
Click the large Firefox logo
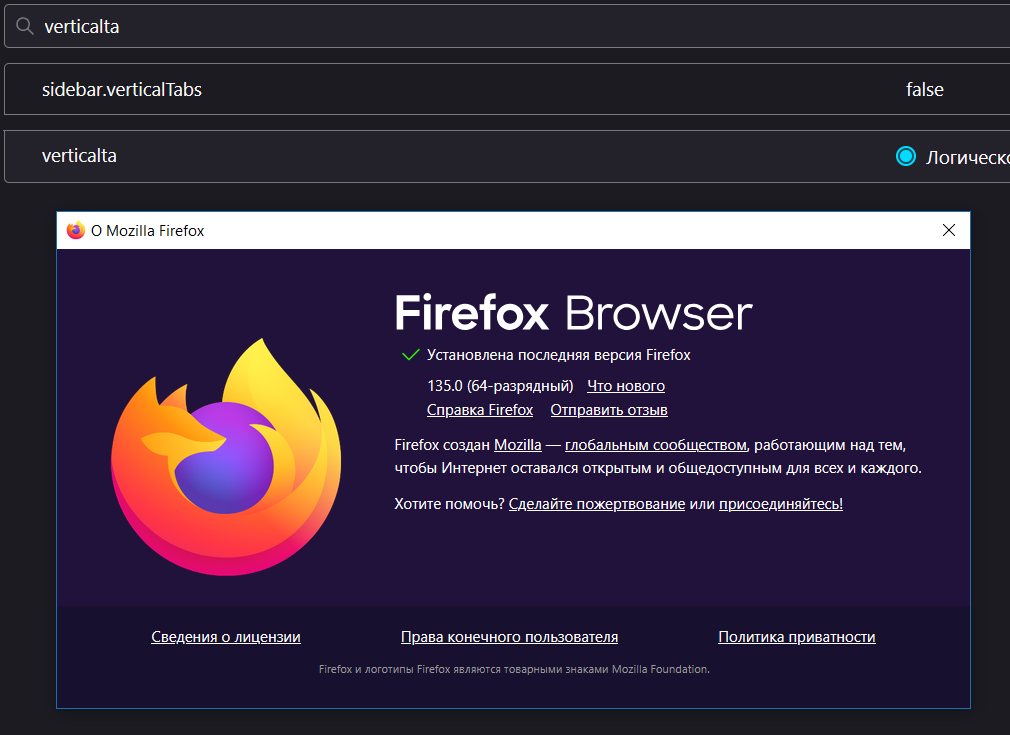[226, 457]
